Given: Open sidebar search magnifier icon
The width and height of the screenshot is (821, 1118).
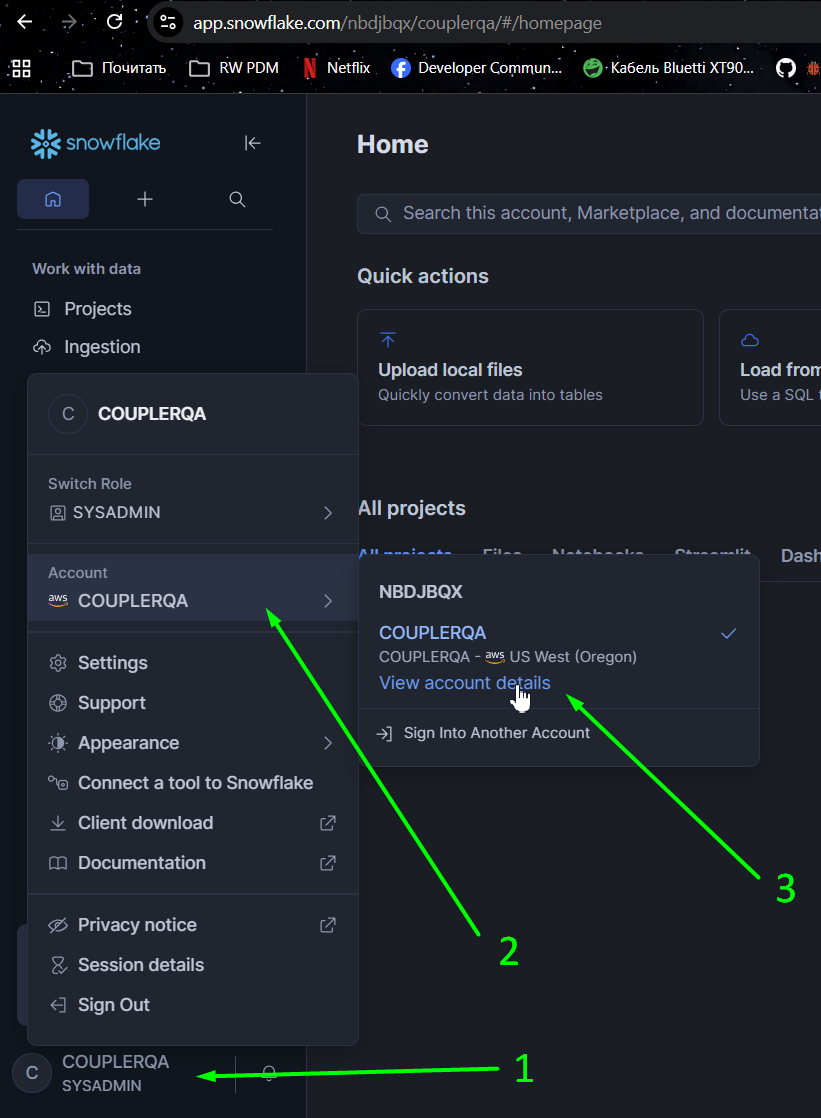Looking at the screenshot, I should point(238,199).
